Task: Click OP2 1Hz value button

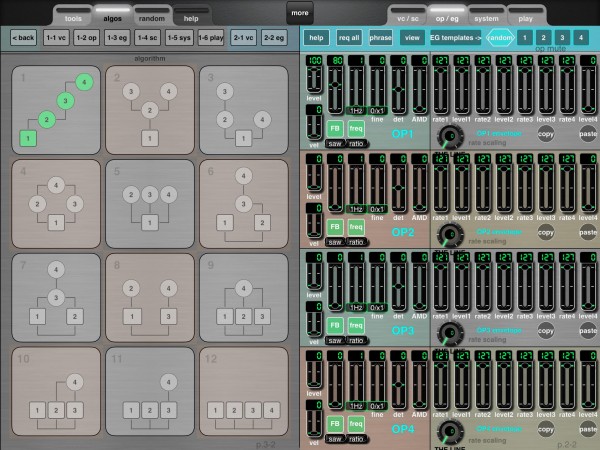Action: [356, 209]
